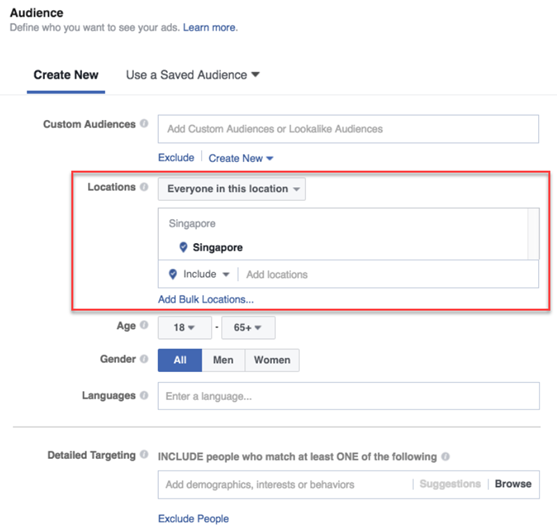Open the Everyone in this location dropdown
The height and width of the screenshot is (526, 557).
[232, 189]
